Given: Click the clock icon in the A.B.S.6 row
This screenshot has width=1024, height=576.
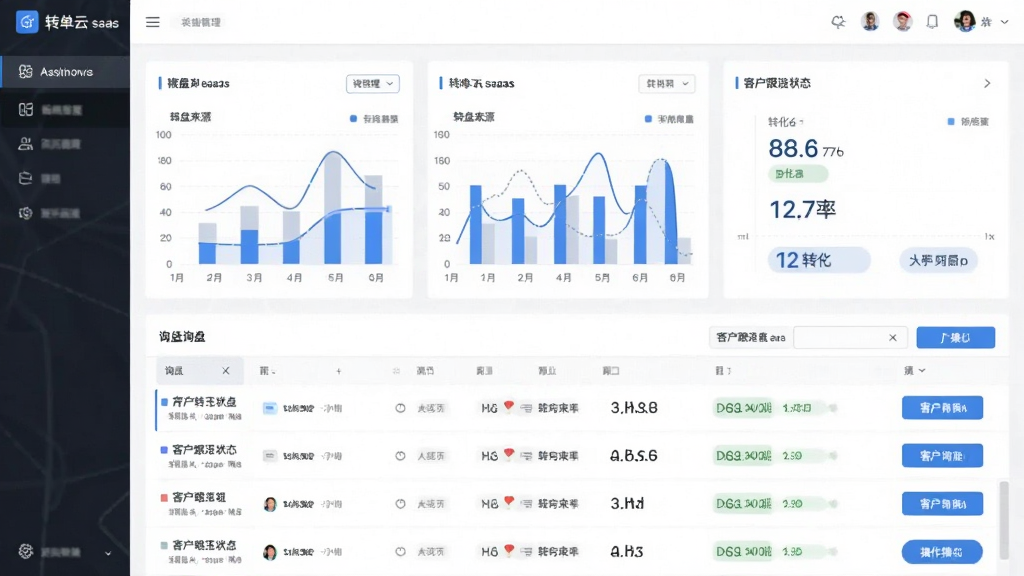Looking at the screenshot, I should pyautogui.click(x=400, y=456).
